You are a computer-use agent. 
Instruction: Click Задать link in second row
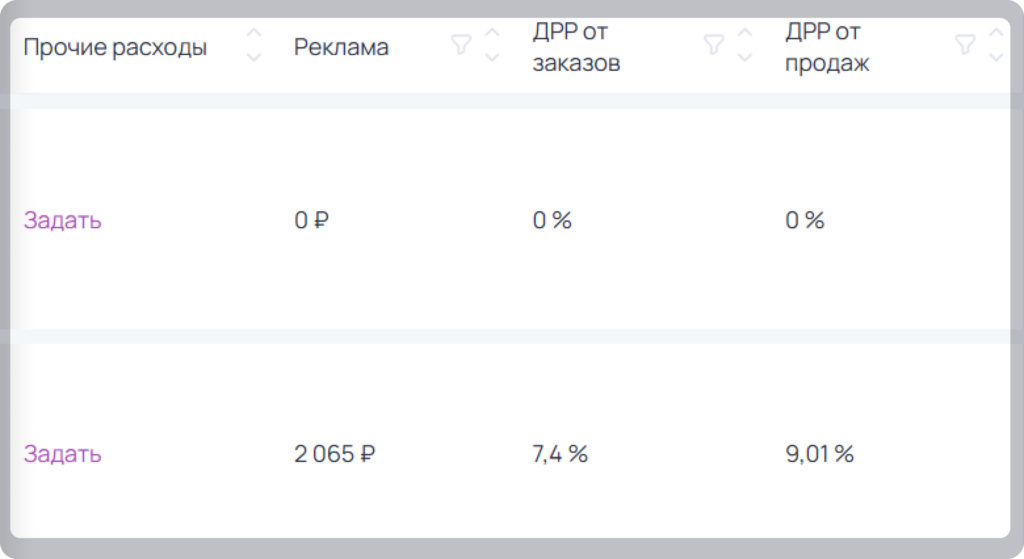(x=63, y=454)
